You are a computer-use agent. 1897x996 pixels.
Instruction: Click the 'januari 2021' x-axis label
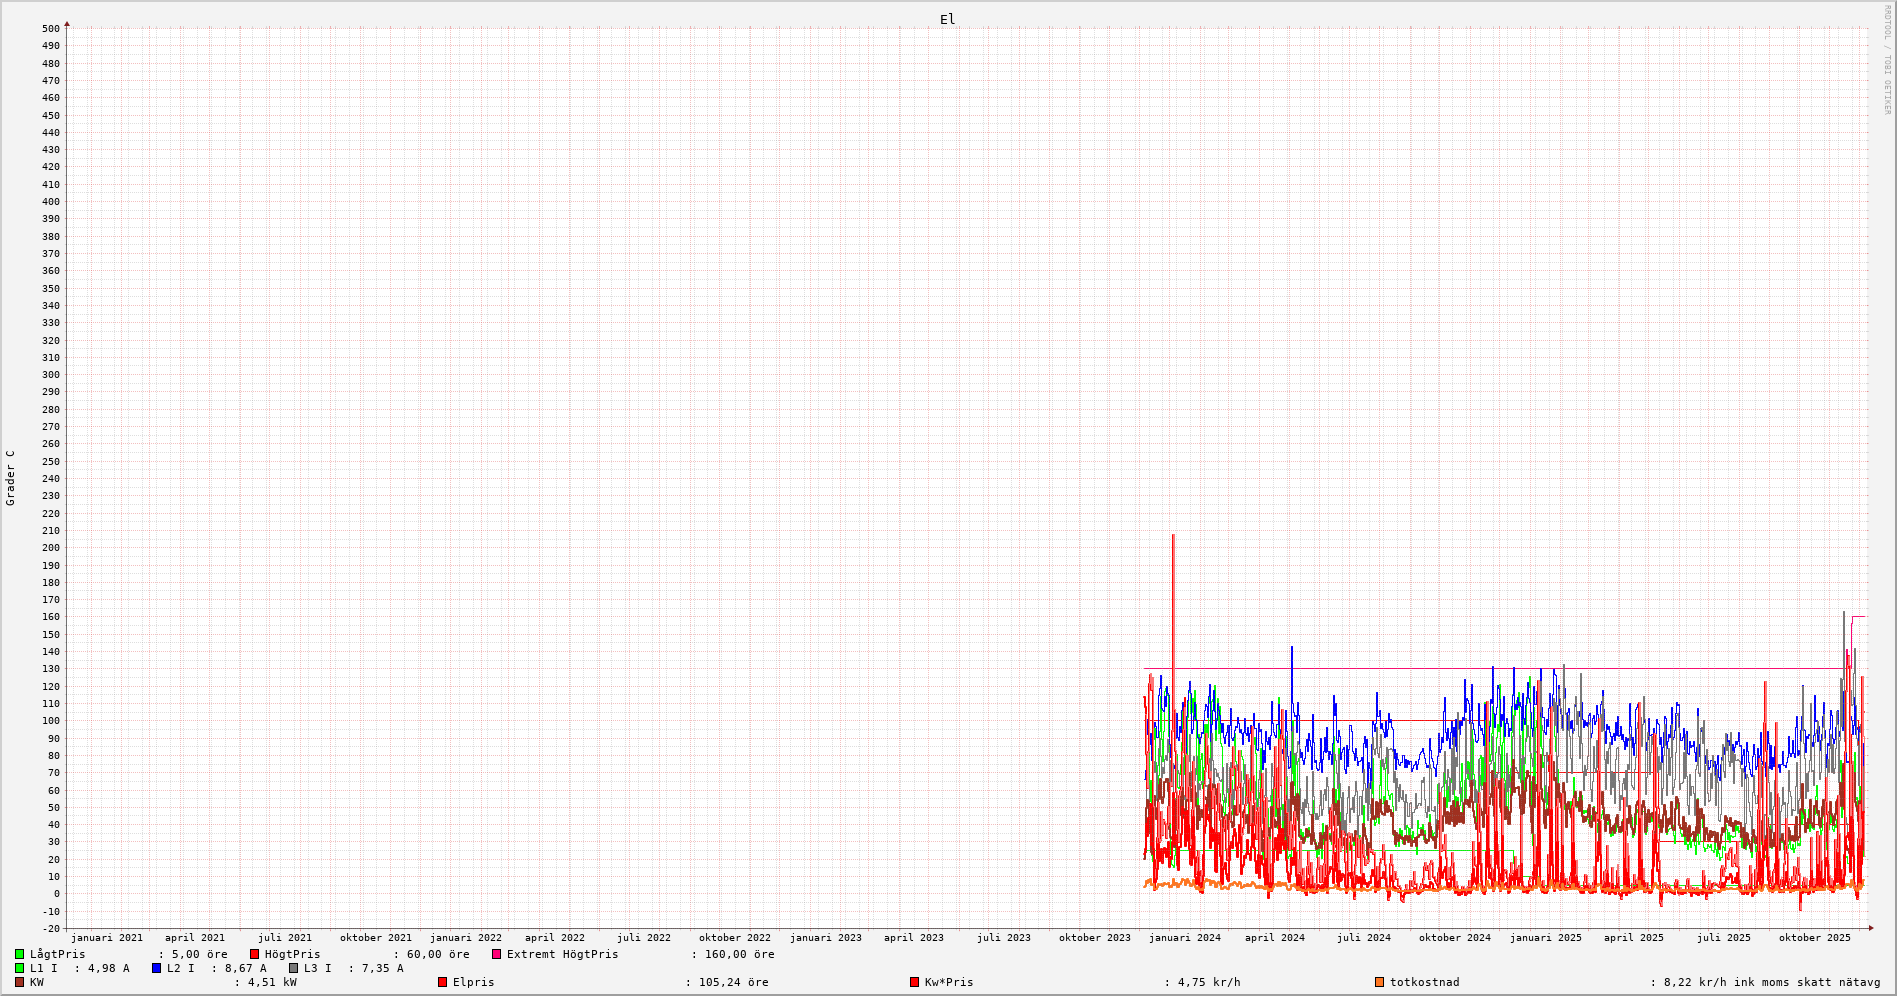[x=106, y=938]
